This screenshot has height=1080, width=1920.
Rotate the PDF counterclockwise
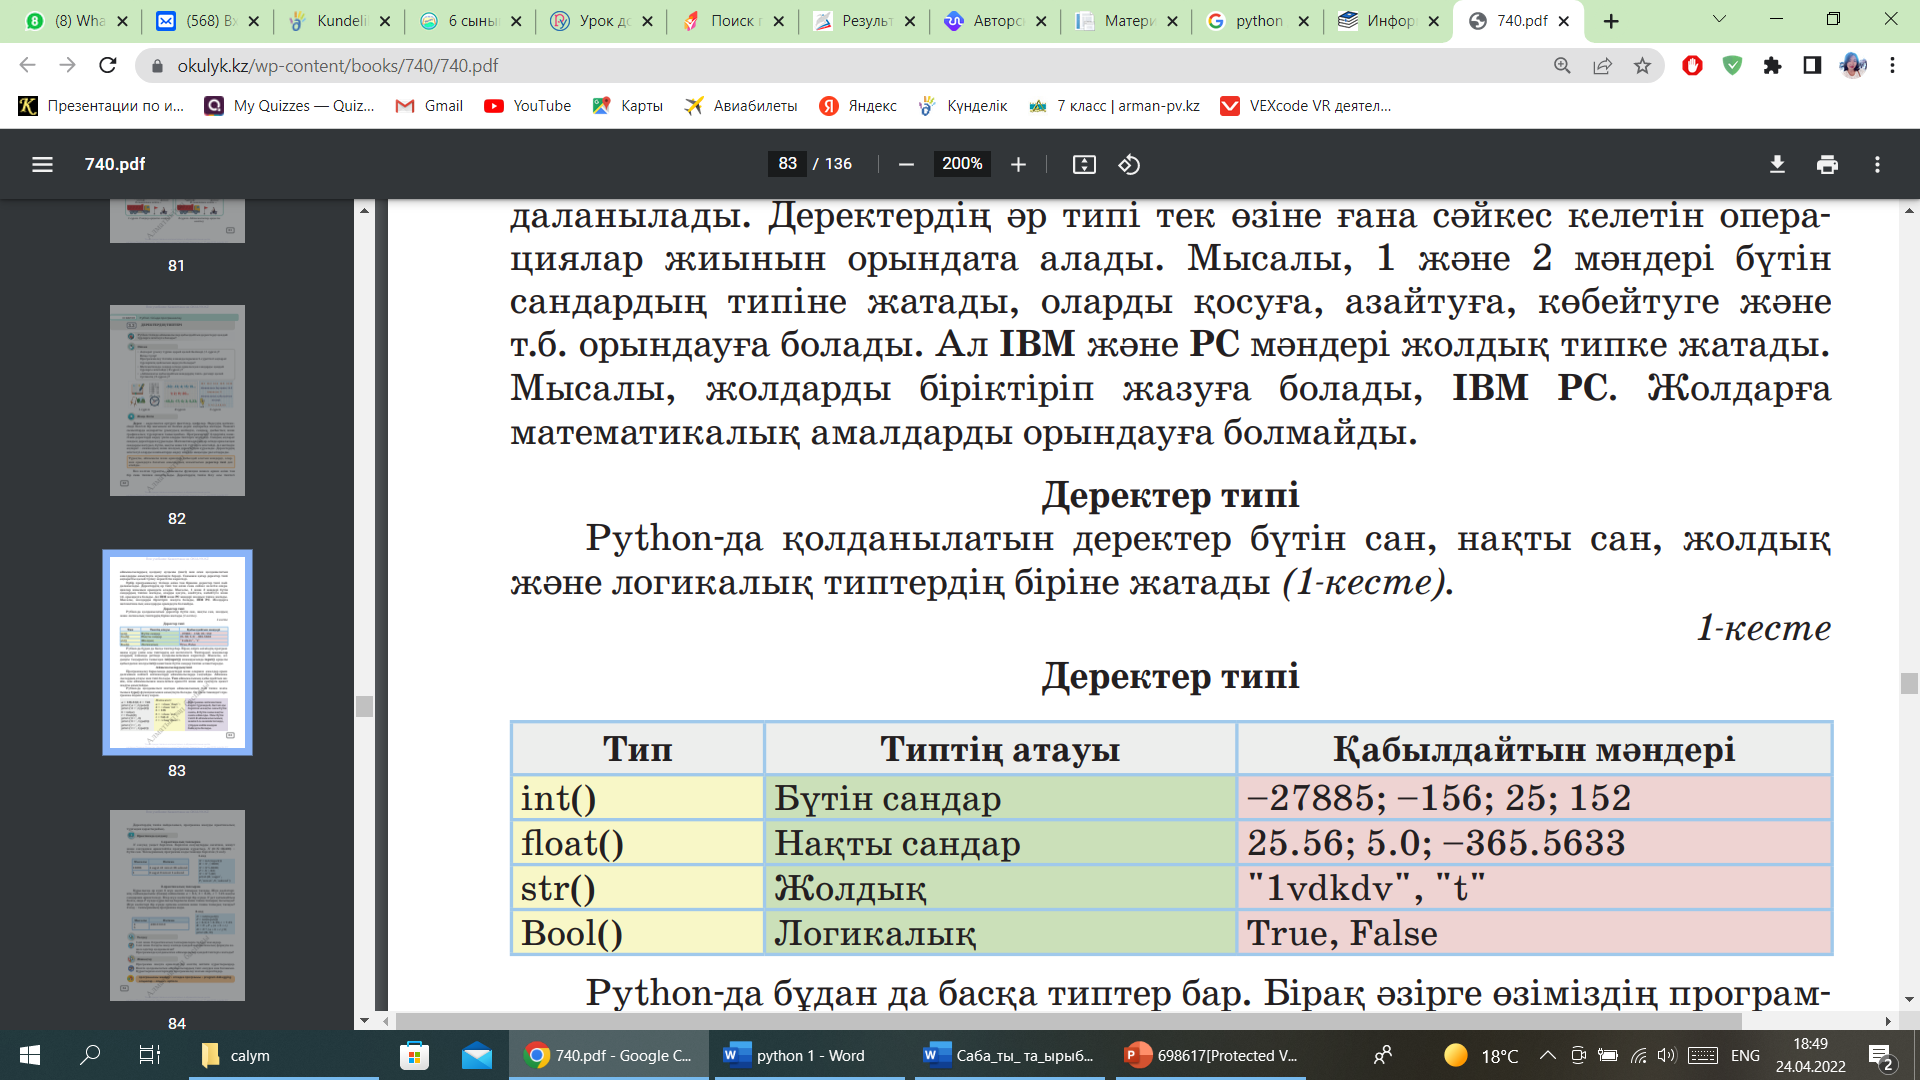[x=1129, y=164]
